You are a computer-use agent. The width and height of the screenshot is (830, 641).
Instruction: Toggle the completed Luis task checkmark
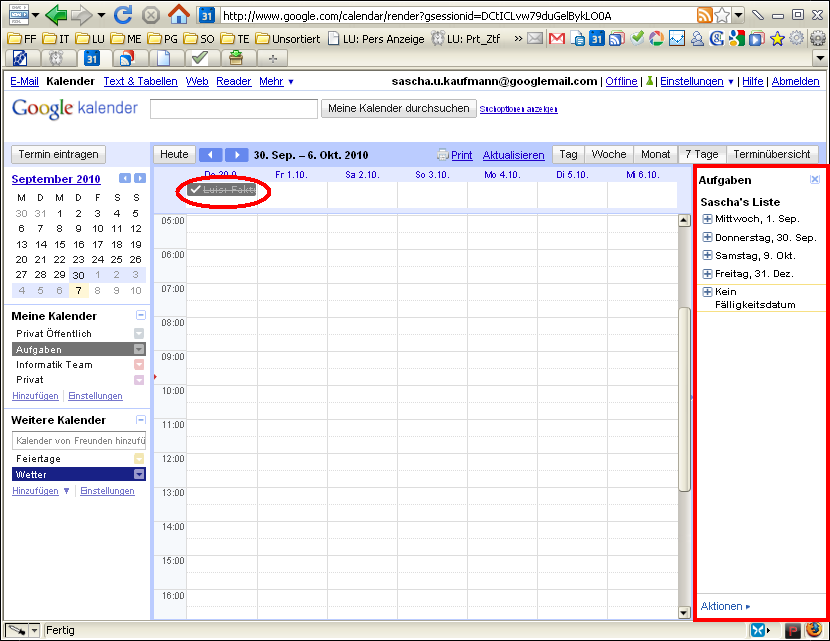[195, 189]
